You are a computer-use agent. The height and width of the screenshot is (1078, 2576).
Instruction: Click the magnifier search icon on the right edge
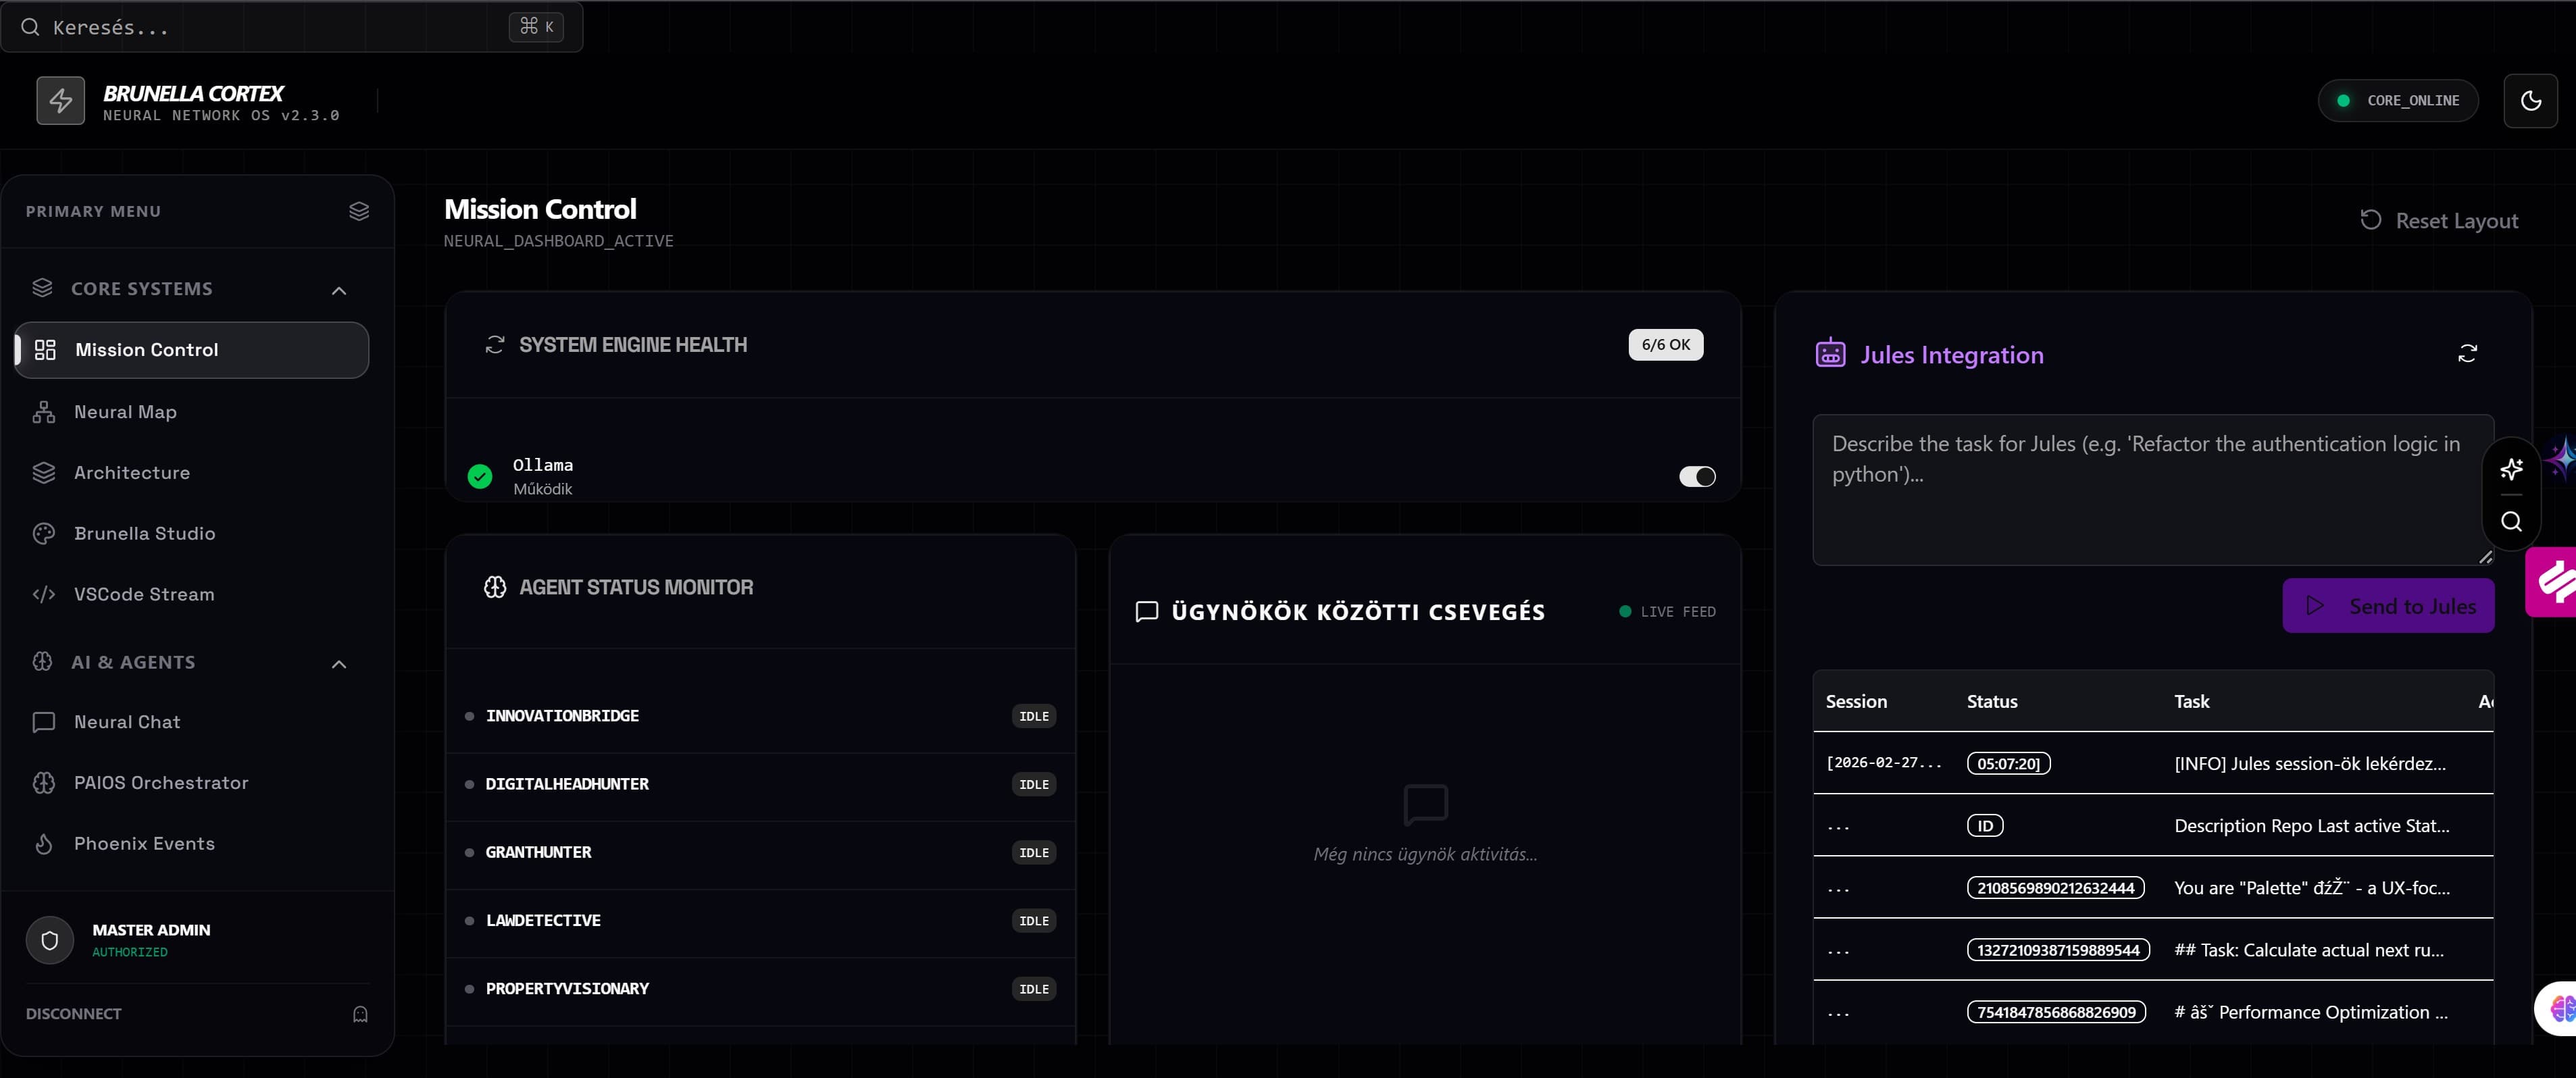coord(2511,521)
